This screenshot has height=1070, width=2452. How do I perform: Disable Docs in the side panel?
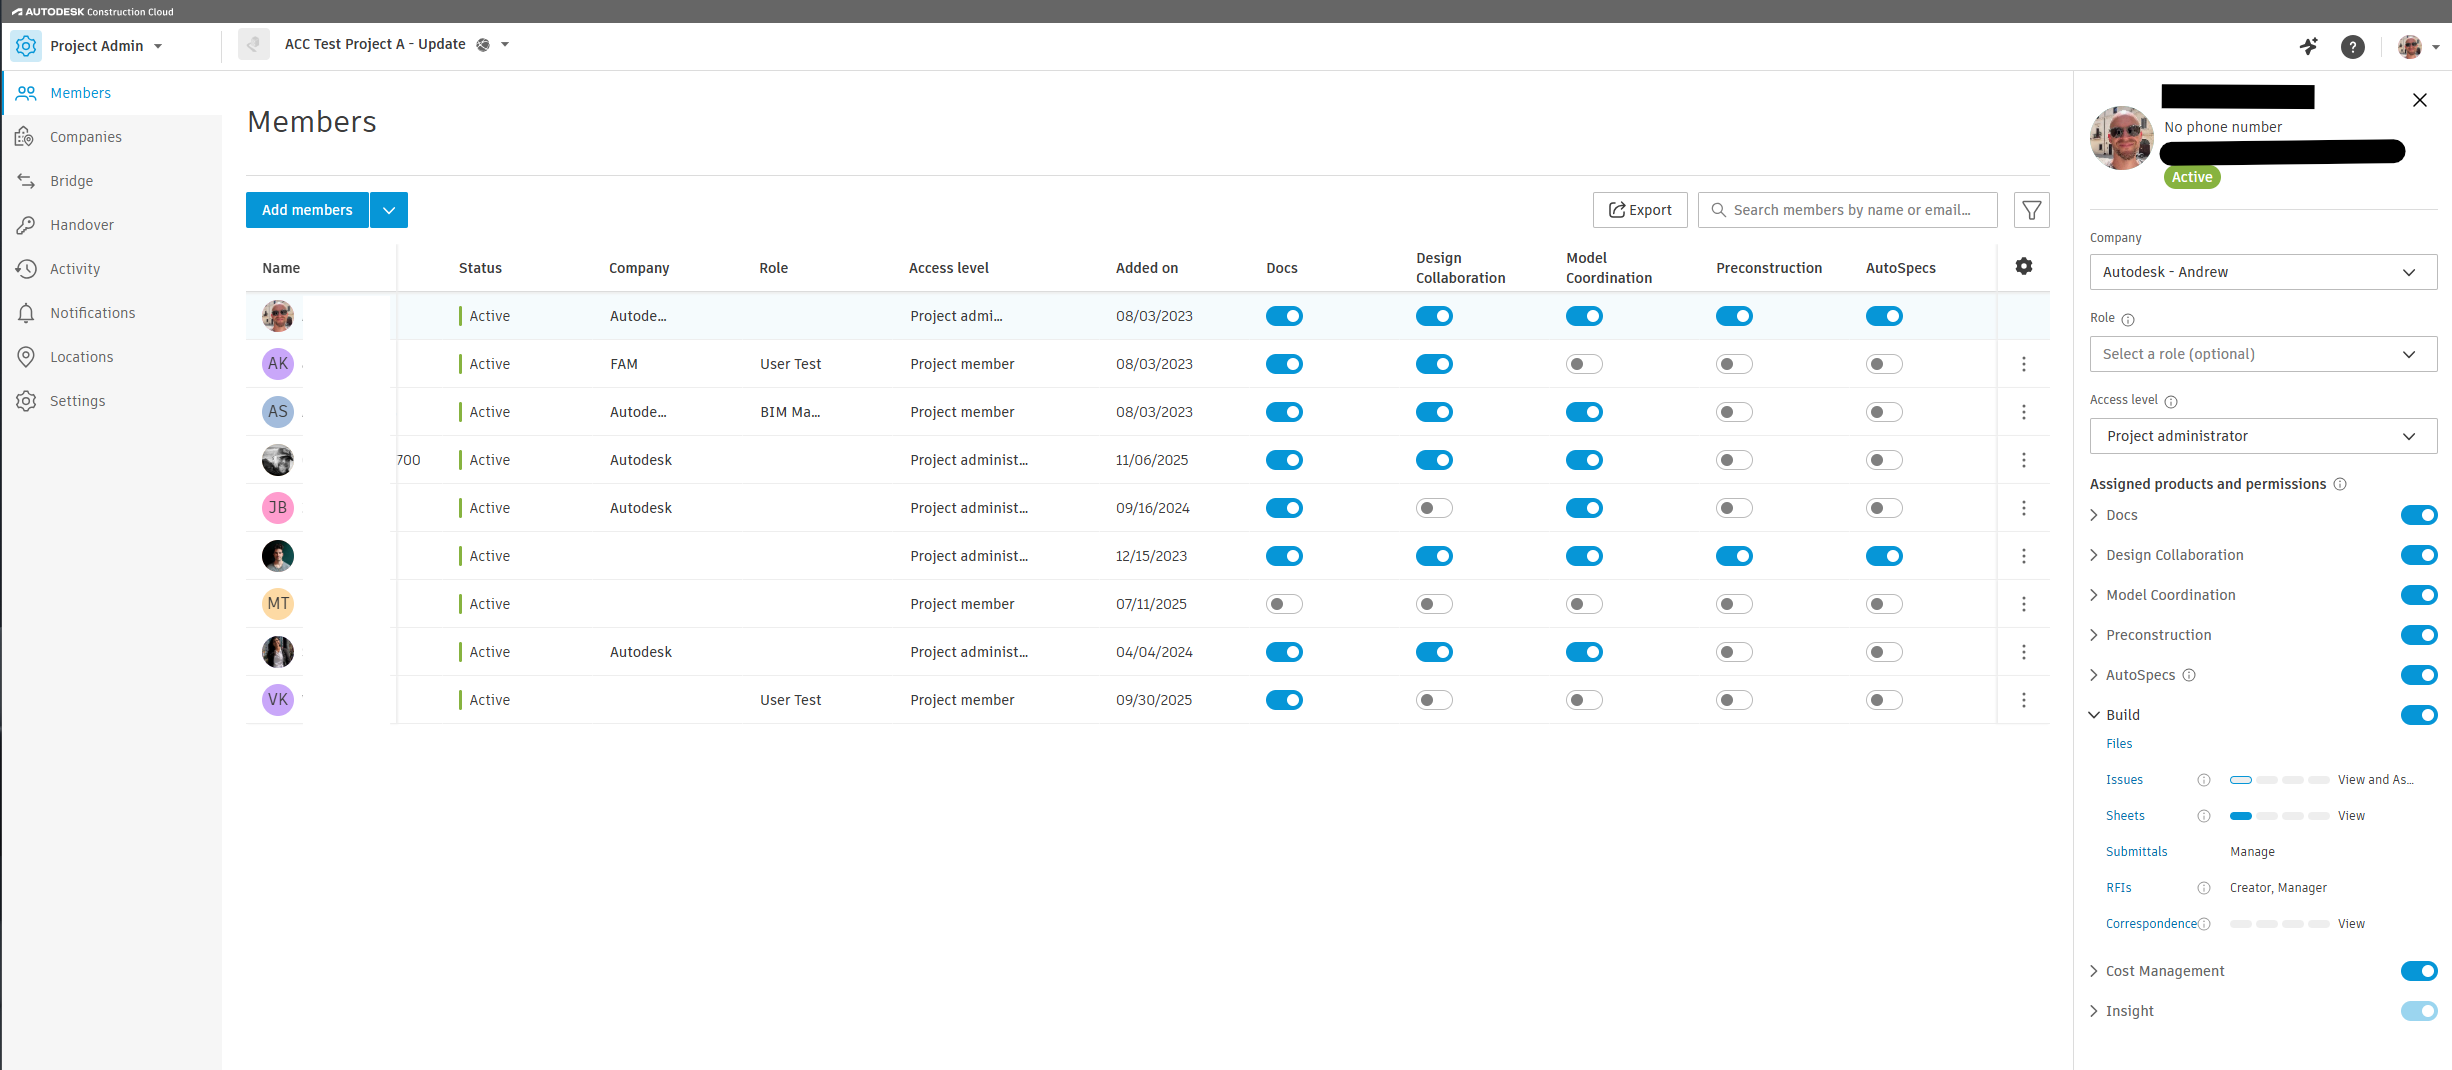click(2419, 515)
